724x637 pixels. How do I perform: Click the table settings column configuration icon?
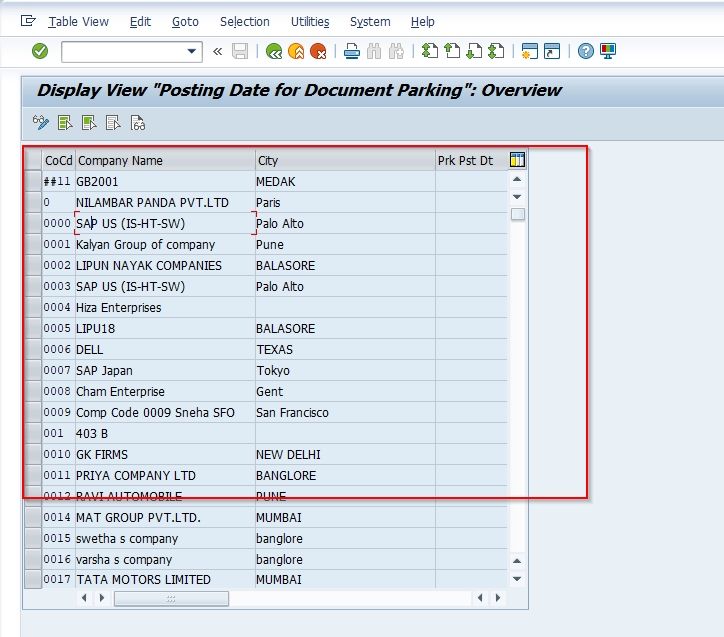[x=517, y=160]
